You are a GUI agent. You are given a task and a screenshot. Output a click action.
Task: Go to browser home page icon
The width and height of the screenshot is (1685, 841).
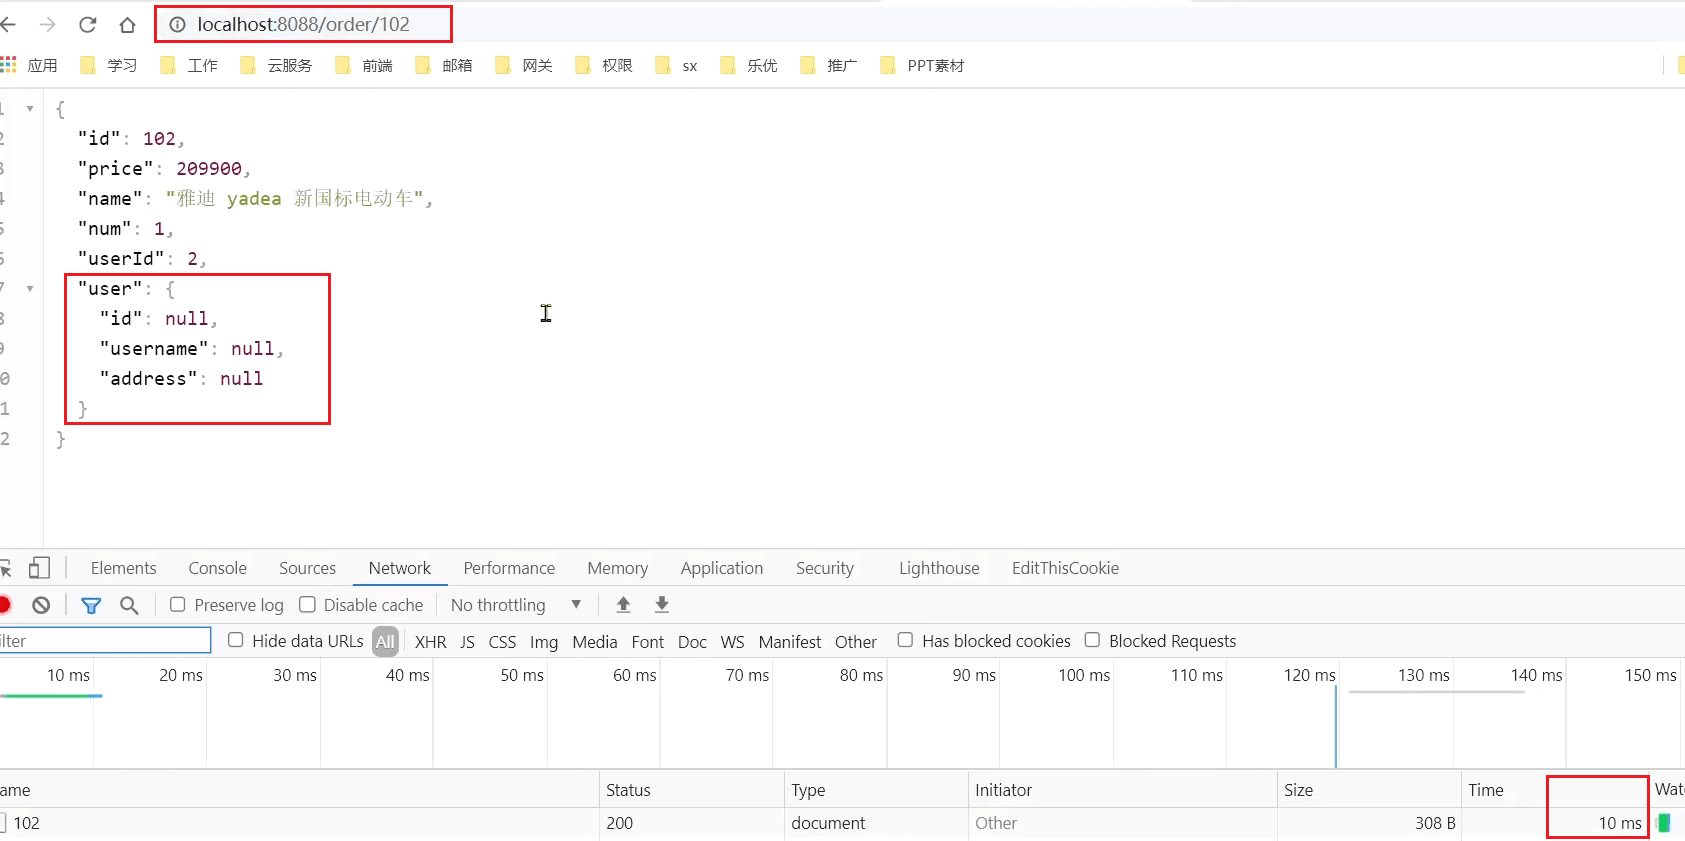127,25
